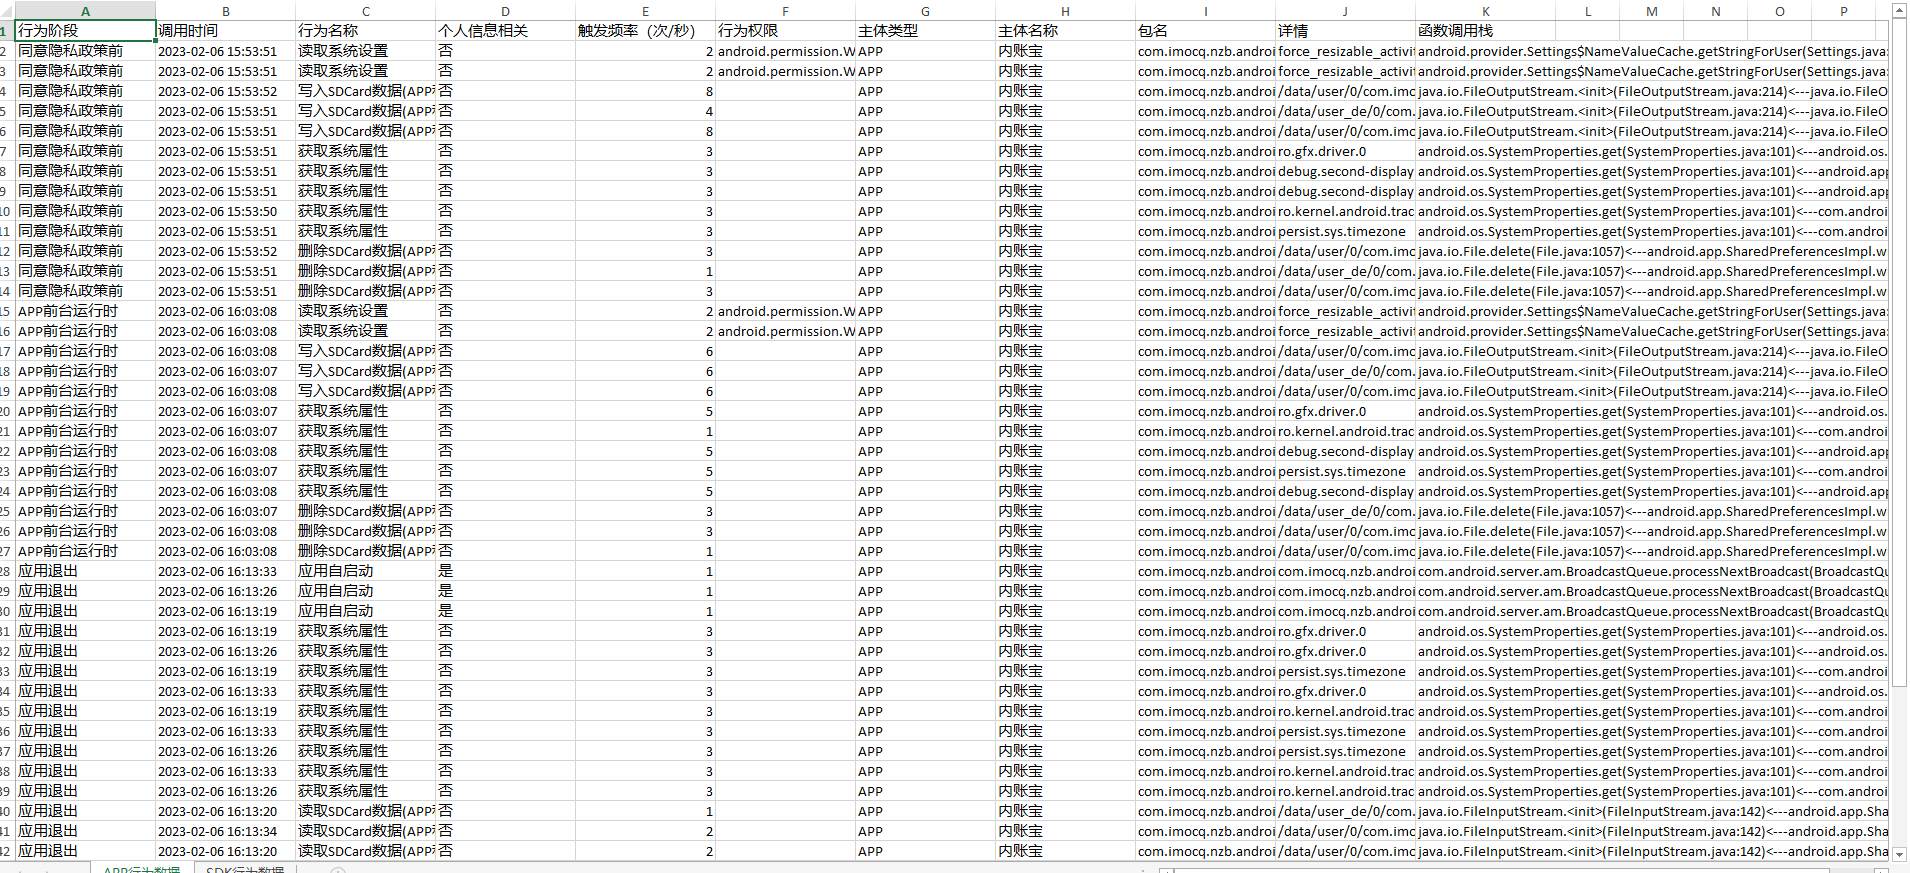Select persist.sys.timezone in 同意隐私政策前 rows

pos(1346,231)
